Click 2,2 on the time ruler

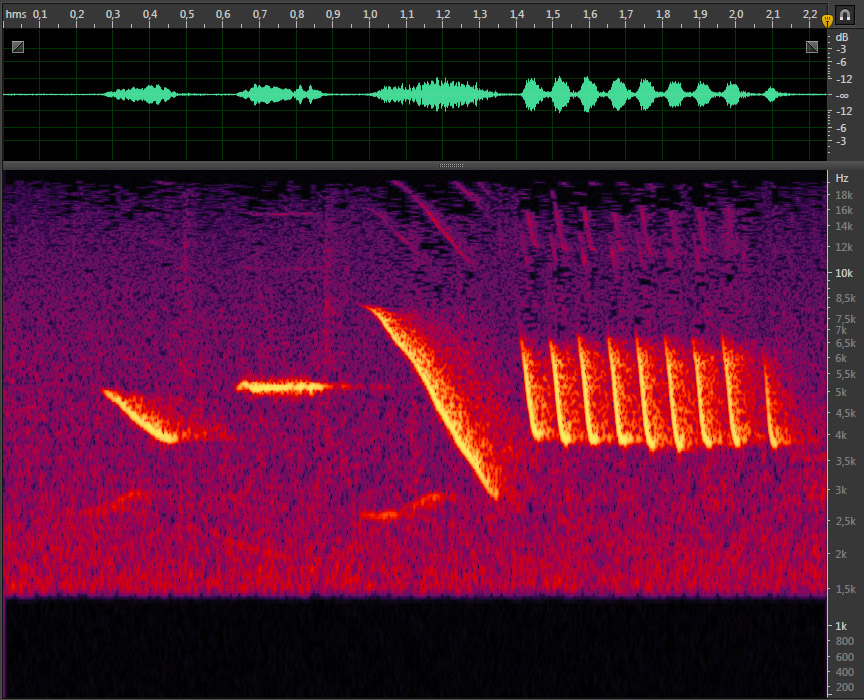809,14
